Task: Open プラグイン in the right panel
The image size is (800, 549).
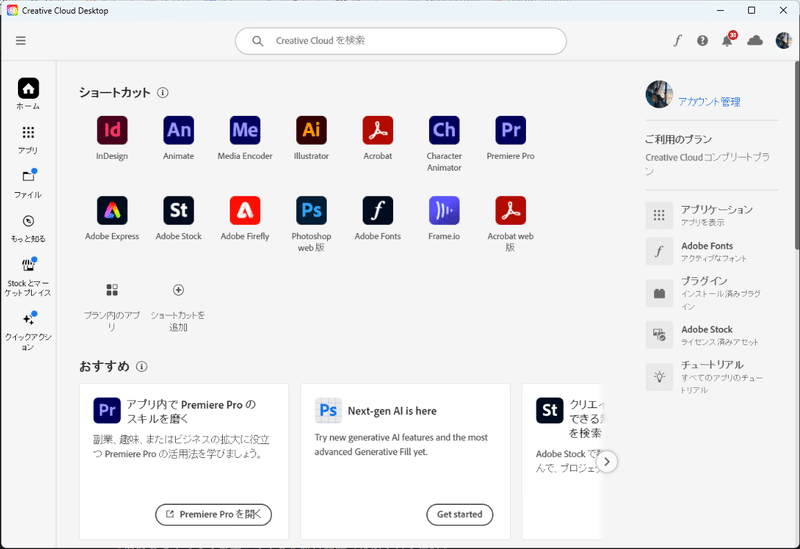Action: (712, 293)
